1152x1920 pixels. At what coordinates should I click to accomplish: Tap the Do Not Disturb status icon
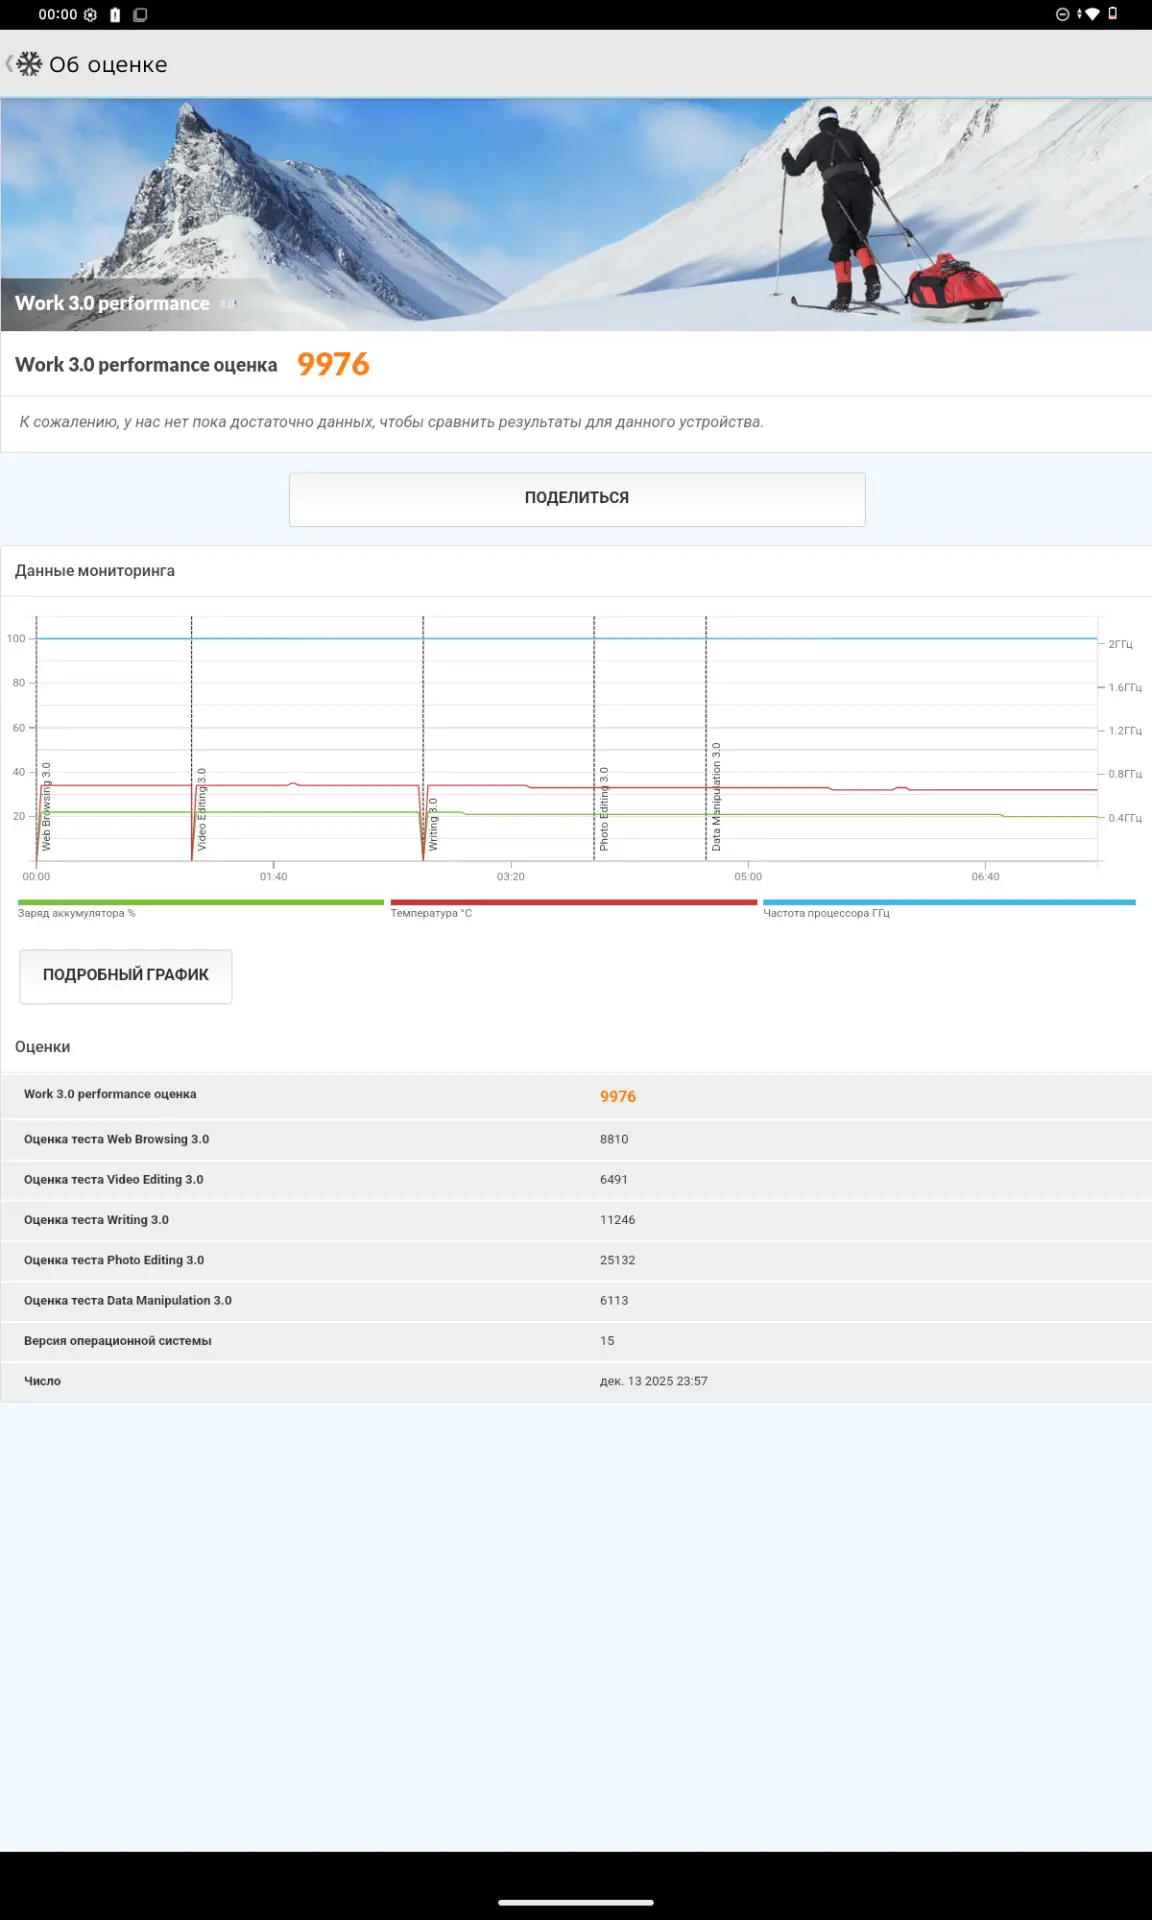pyautogui.click(x=1062, y=14)
